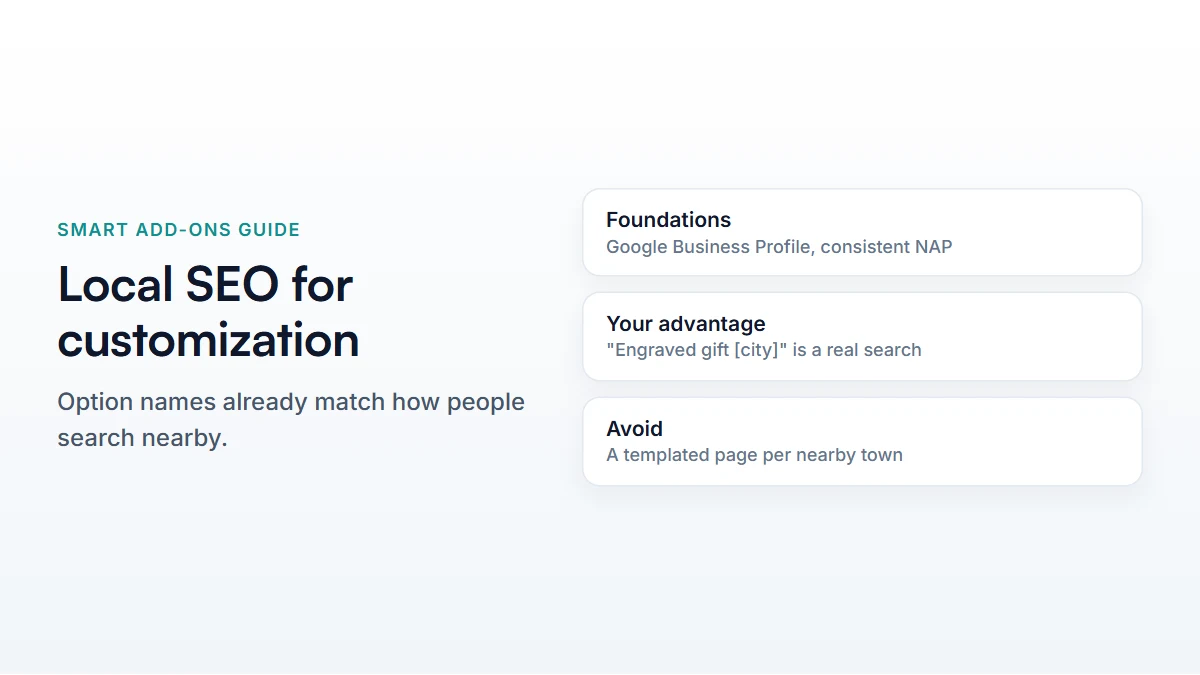Click the 'Google Business Profile' phrase

coord(709,246)
